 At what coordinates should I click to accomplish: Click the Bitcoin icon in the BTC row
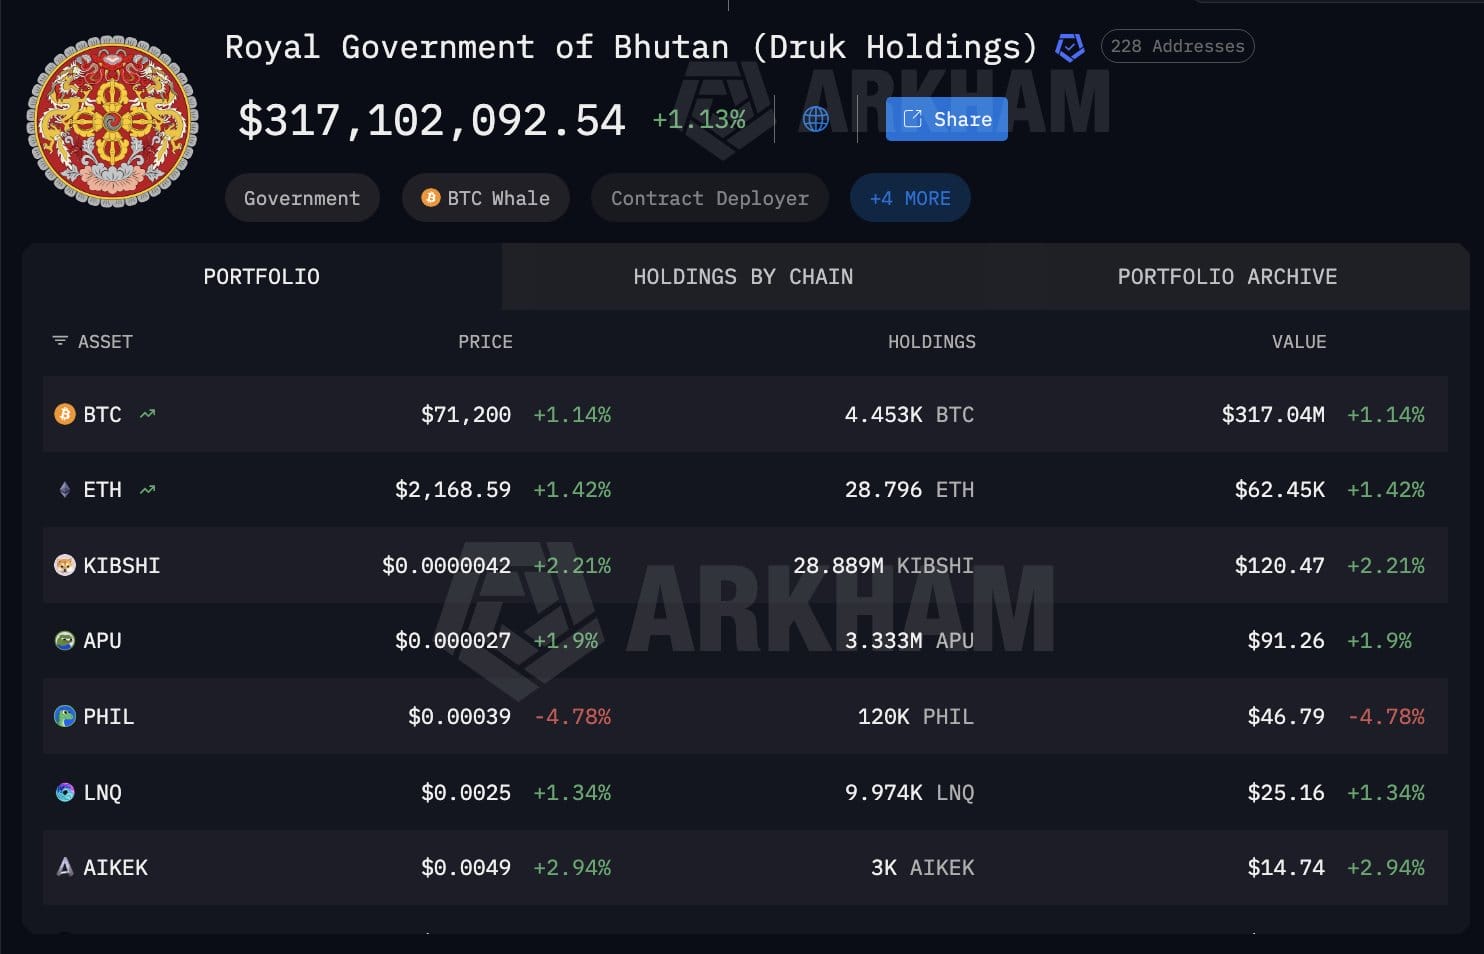point(64,414)
